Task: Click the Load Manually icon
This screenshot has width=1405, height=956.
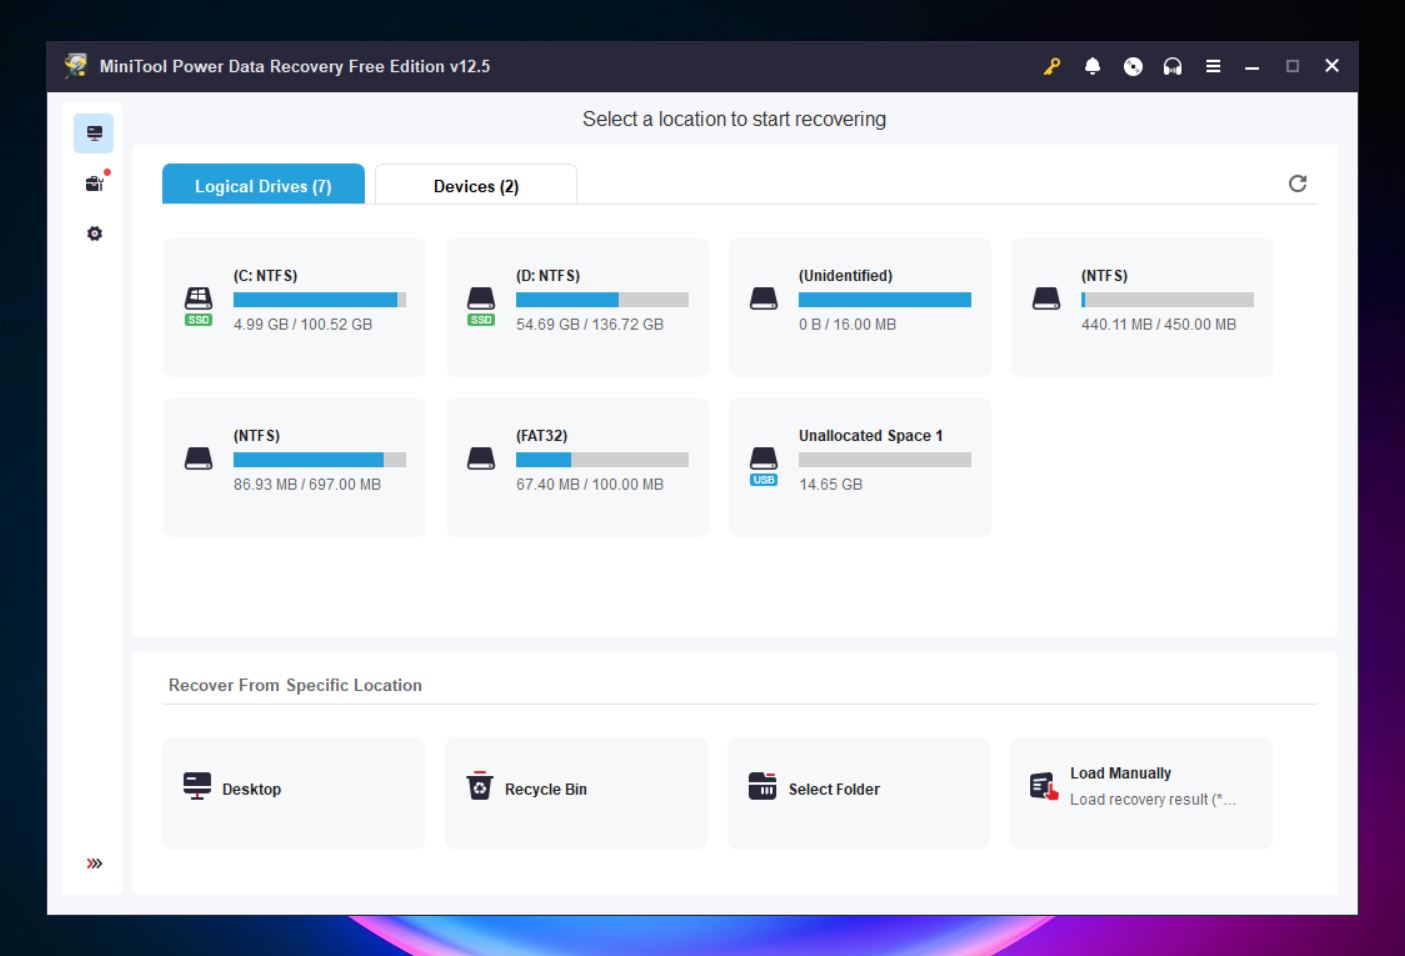Action: pyautogui.click(x=1044, y=786)
